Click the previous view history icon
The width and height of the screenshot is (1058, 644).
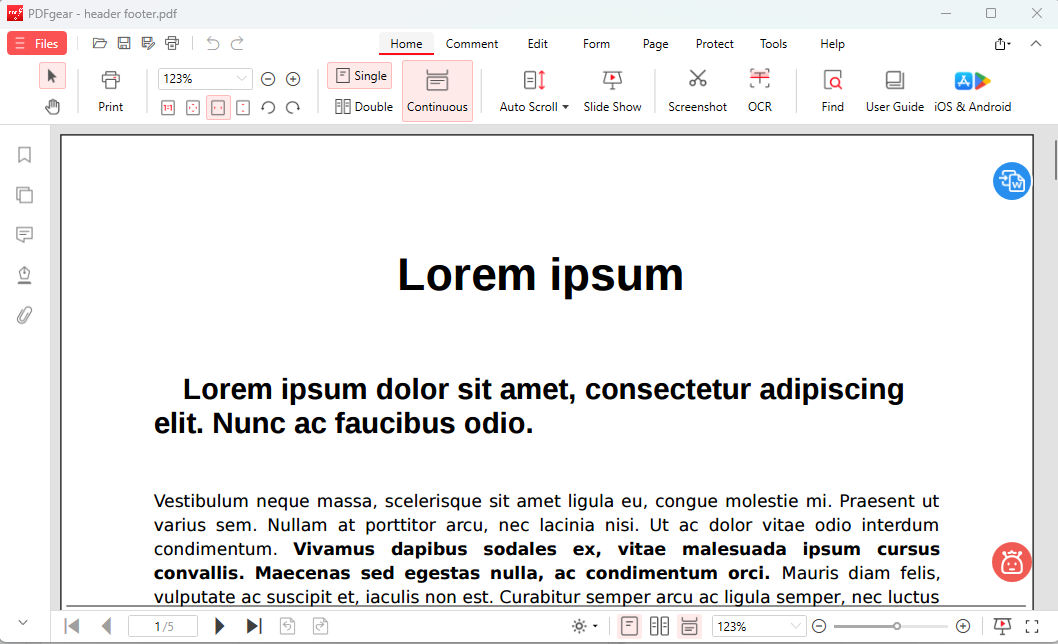tap(287, 626)
